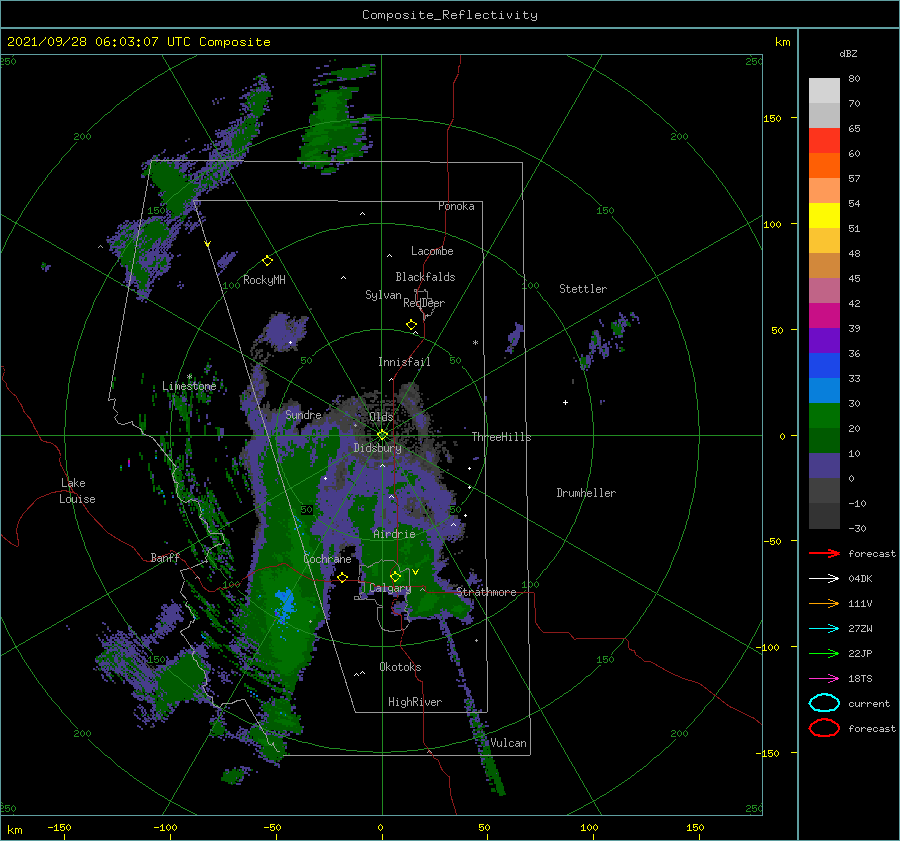Select the white 04DK arrow icon

point(824,578)
